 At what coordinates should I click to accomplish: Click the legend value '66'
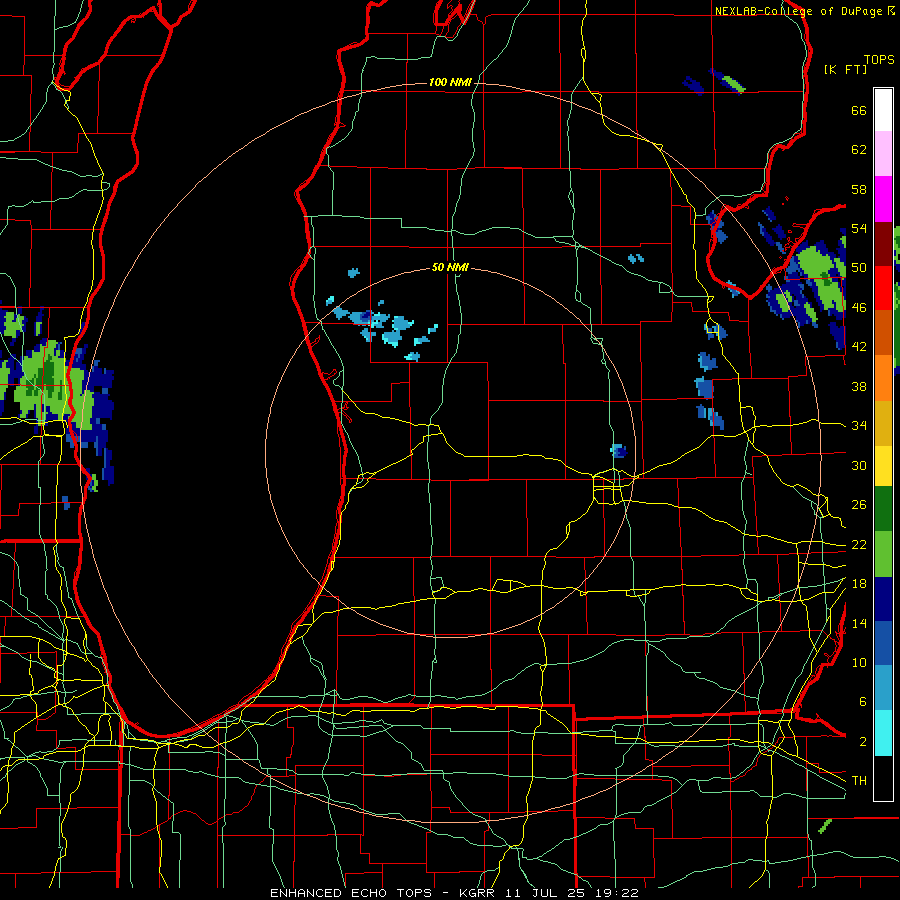(x=859, y=110)
